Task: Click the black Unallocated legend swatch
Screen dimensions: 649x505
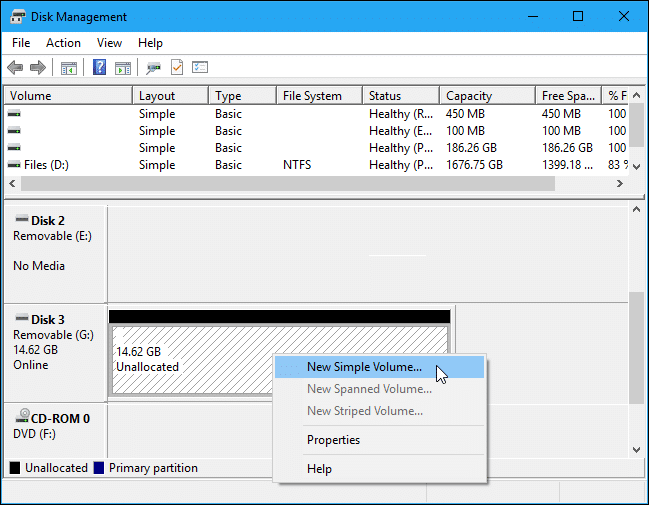Action: click(15, 468)
